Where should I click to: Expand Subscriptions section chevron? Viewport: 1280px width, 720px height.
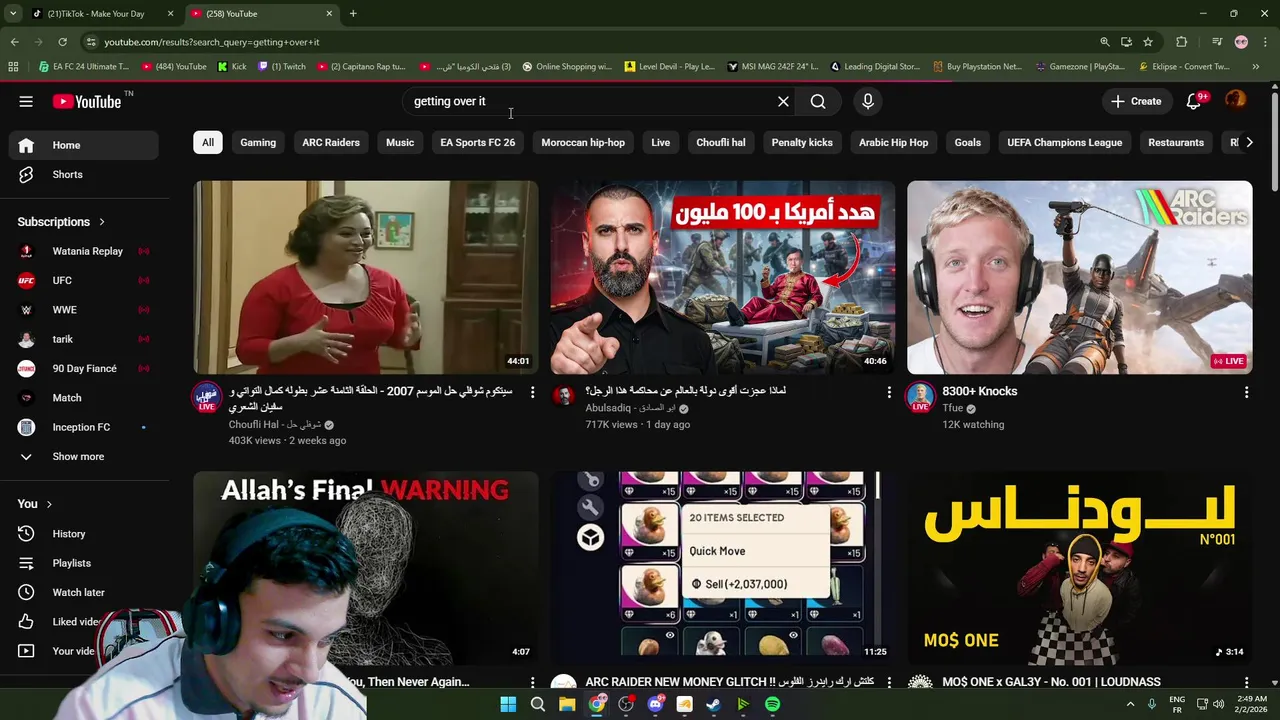pyautogui.click(x=101, y=222)
